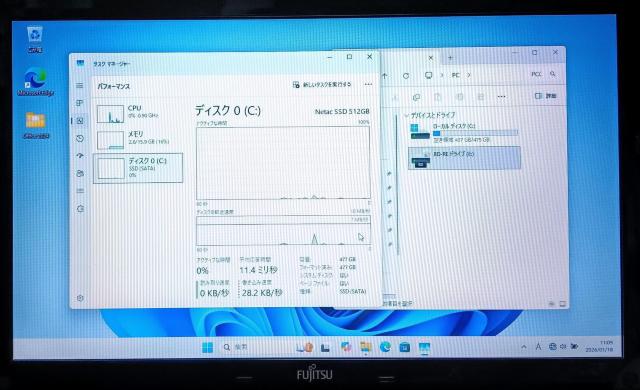Image resolution: width=640 pixels, height=390 pixels.
Task: Open Task Manager hamburger navigation menu
Action: tap(80, 86)
